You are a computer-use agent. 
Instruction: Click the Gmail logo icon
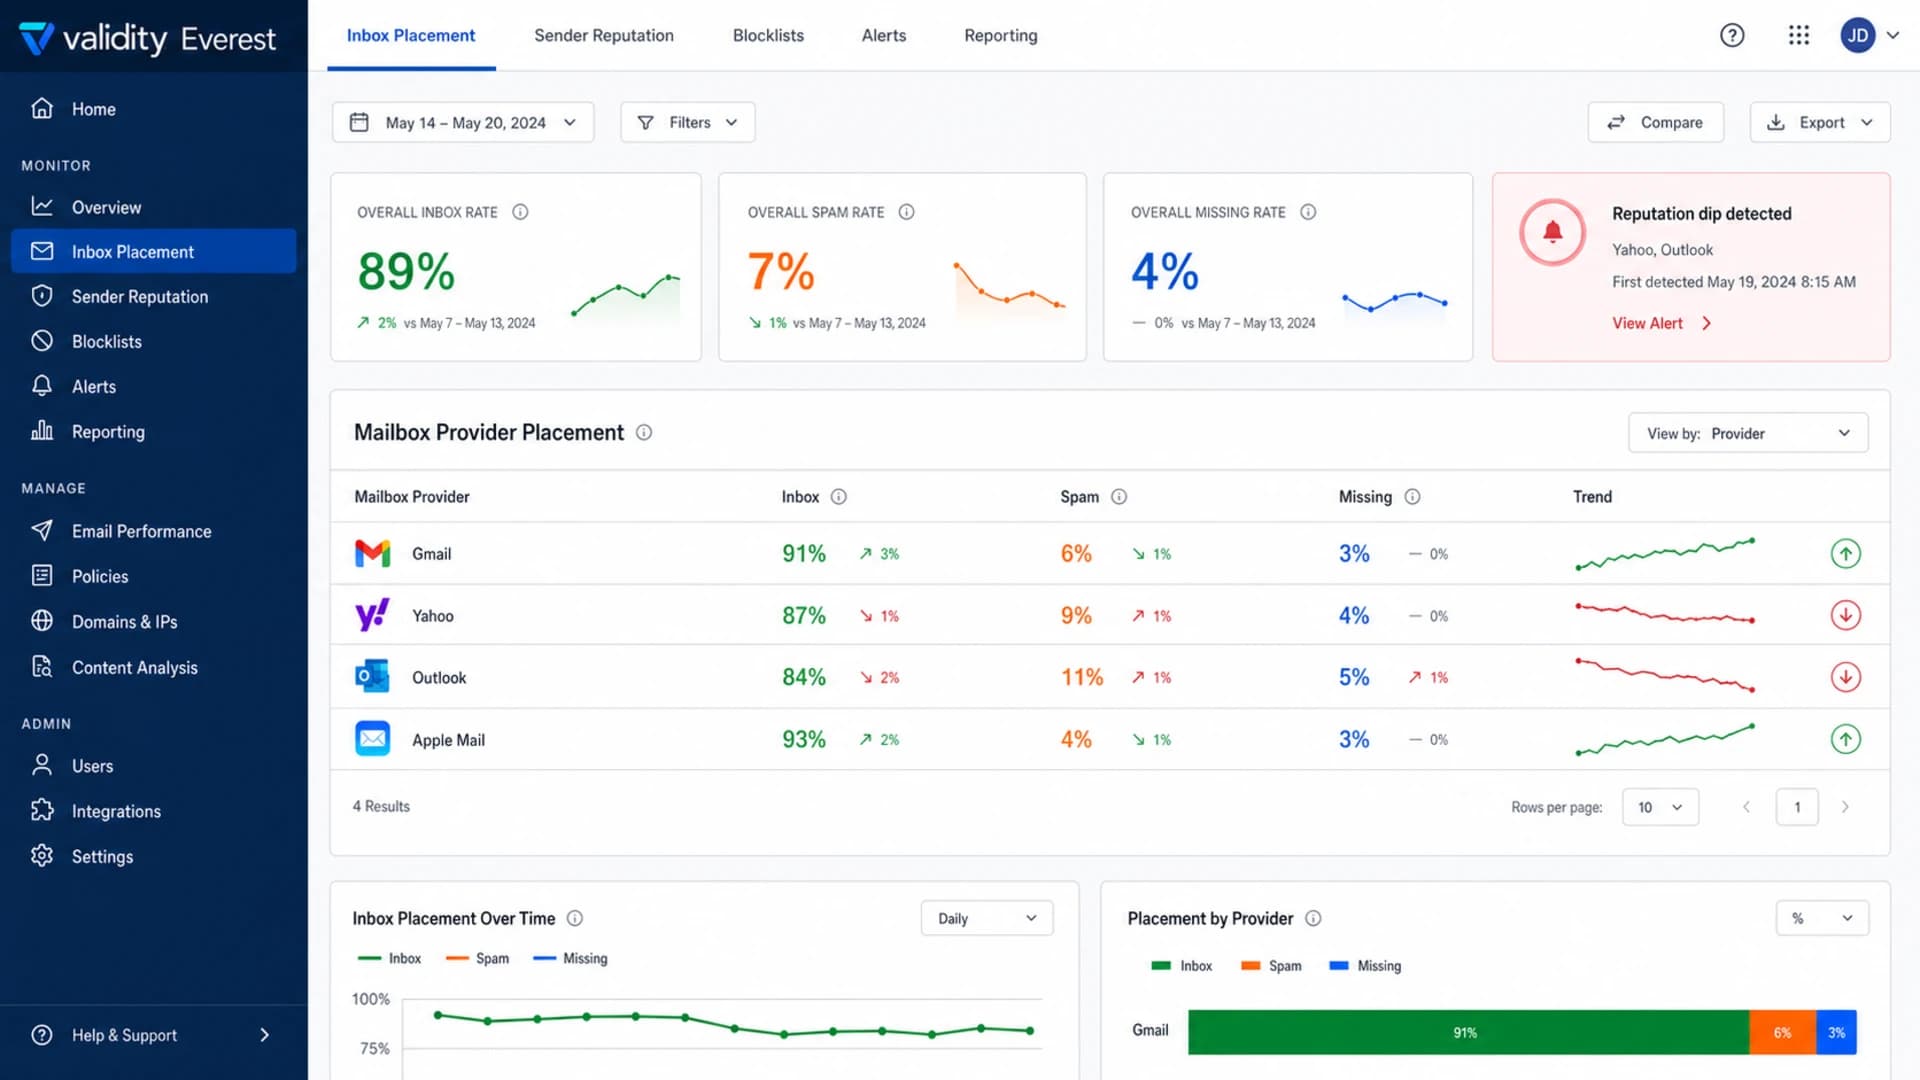373,553
